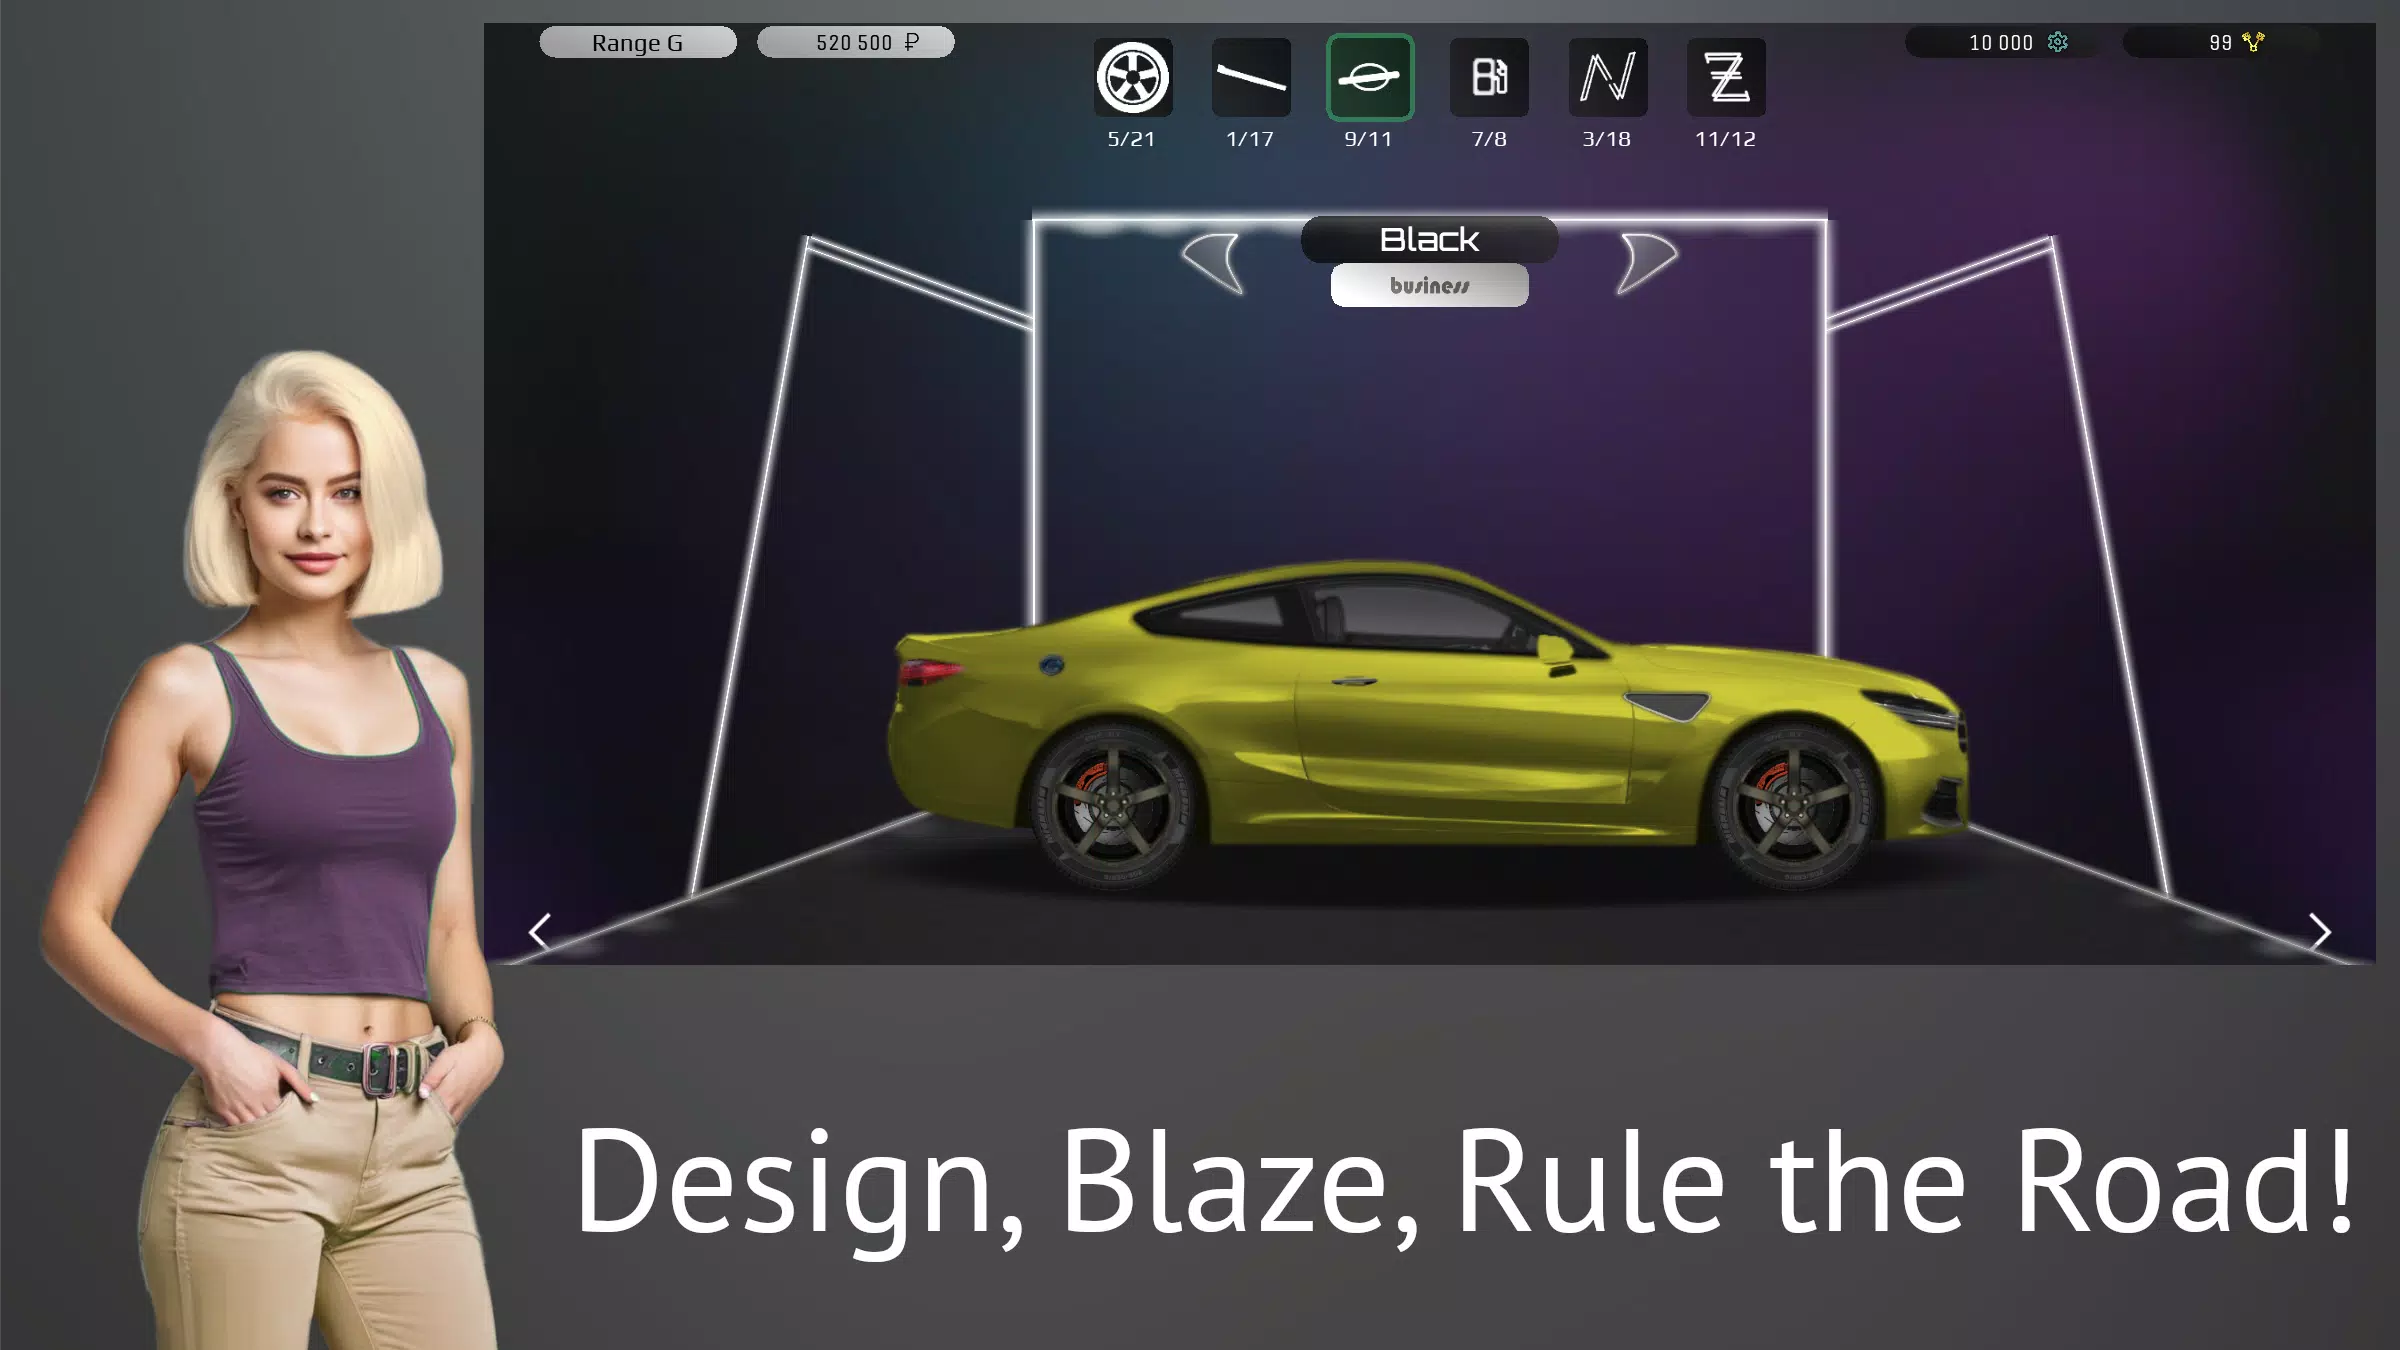2400x1350 pixels.
Task: Switch to previous vehicle using left chevron
Action: pos(539,931)
